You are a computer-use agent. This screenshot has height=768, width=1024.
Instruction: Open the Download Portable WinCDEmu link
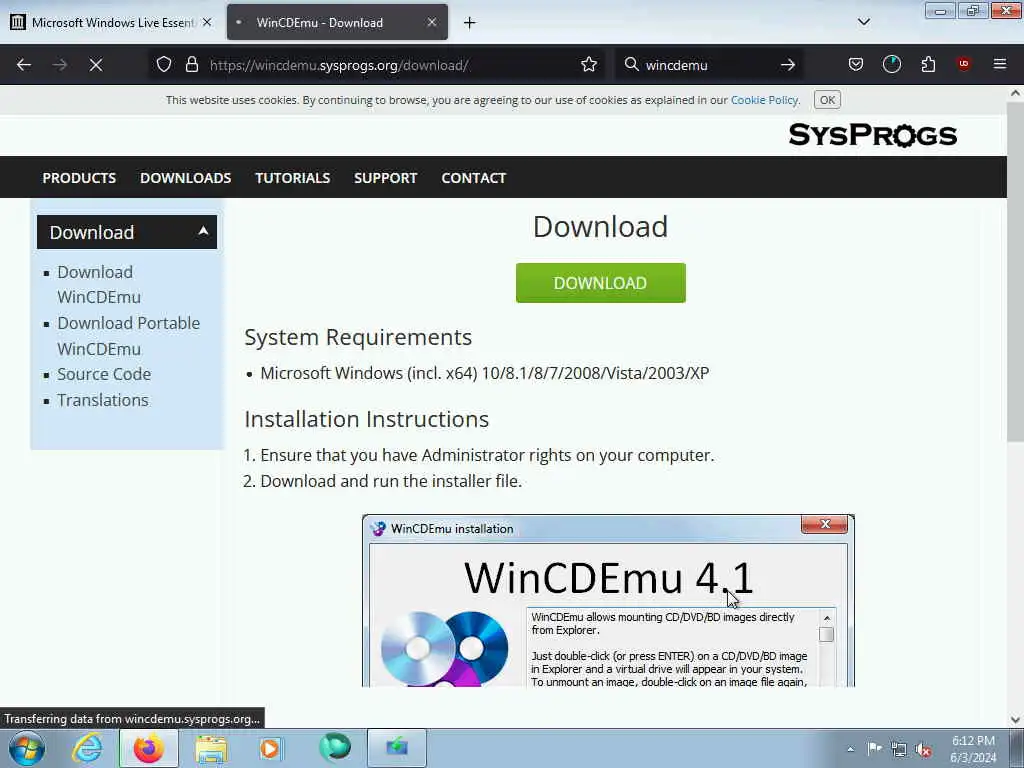pyautogui.click(x=128, y=336)
